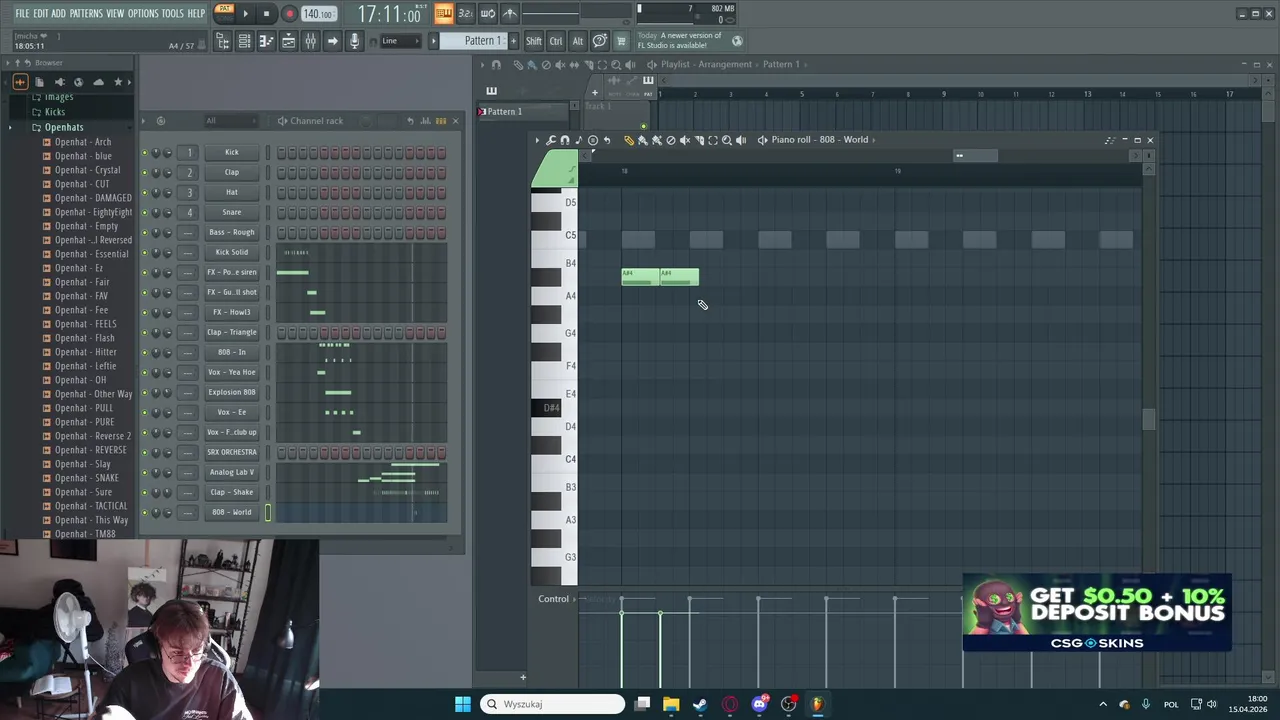Open the EDIT menu
Viewport: 1280px width, 720px height.
[41, 13]
